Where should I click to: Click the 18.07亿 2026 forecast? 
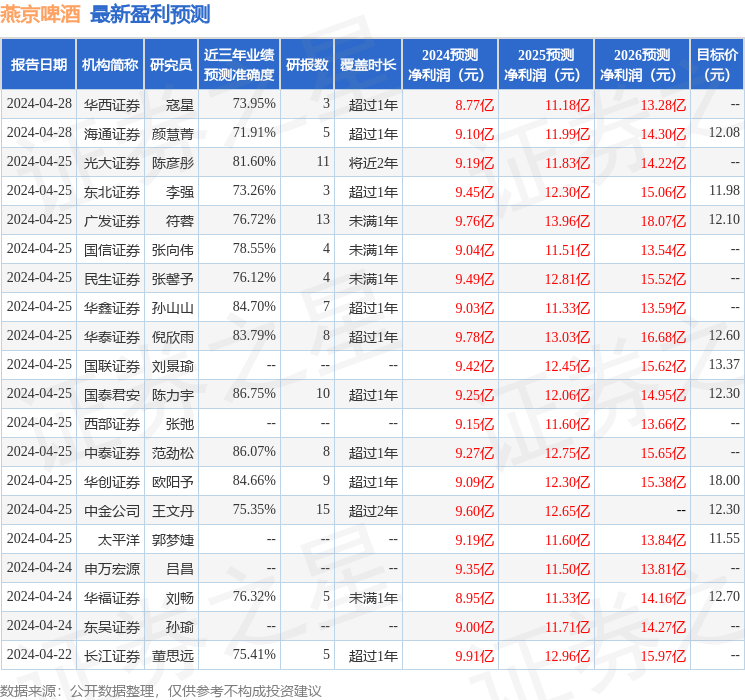click(x=663, y=221)
